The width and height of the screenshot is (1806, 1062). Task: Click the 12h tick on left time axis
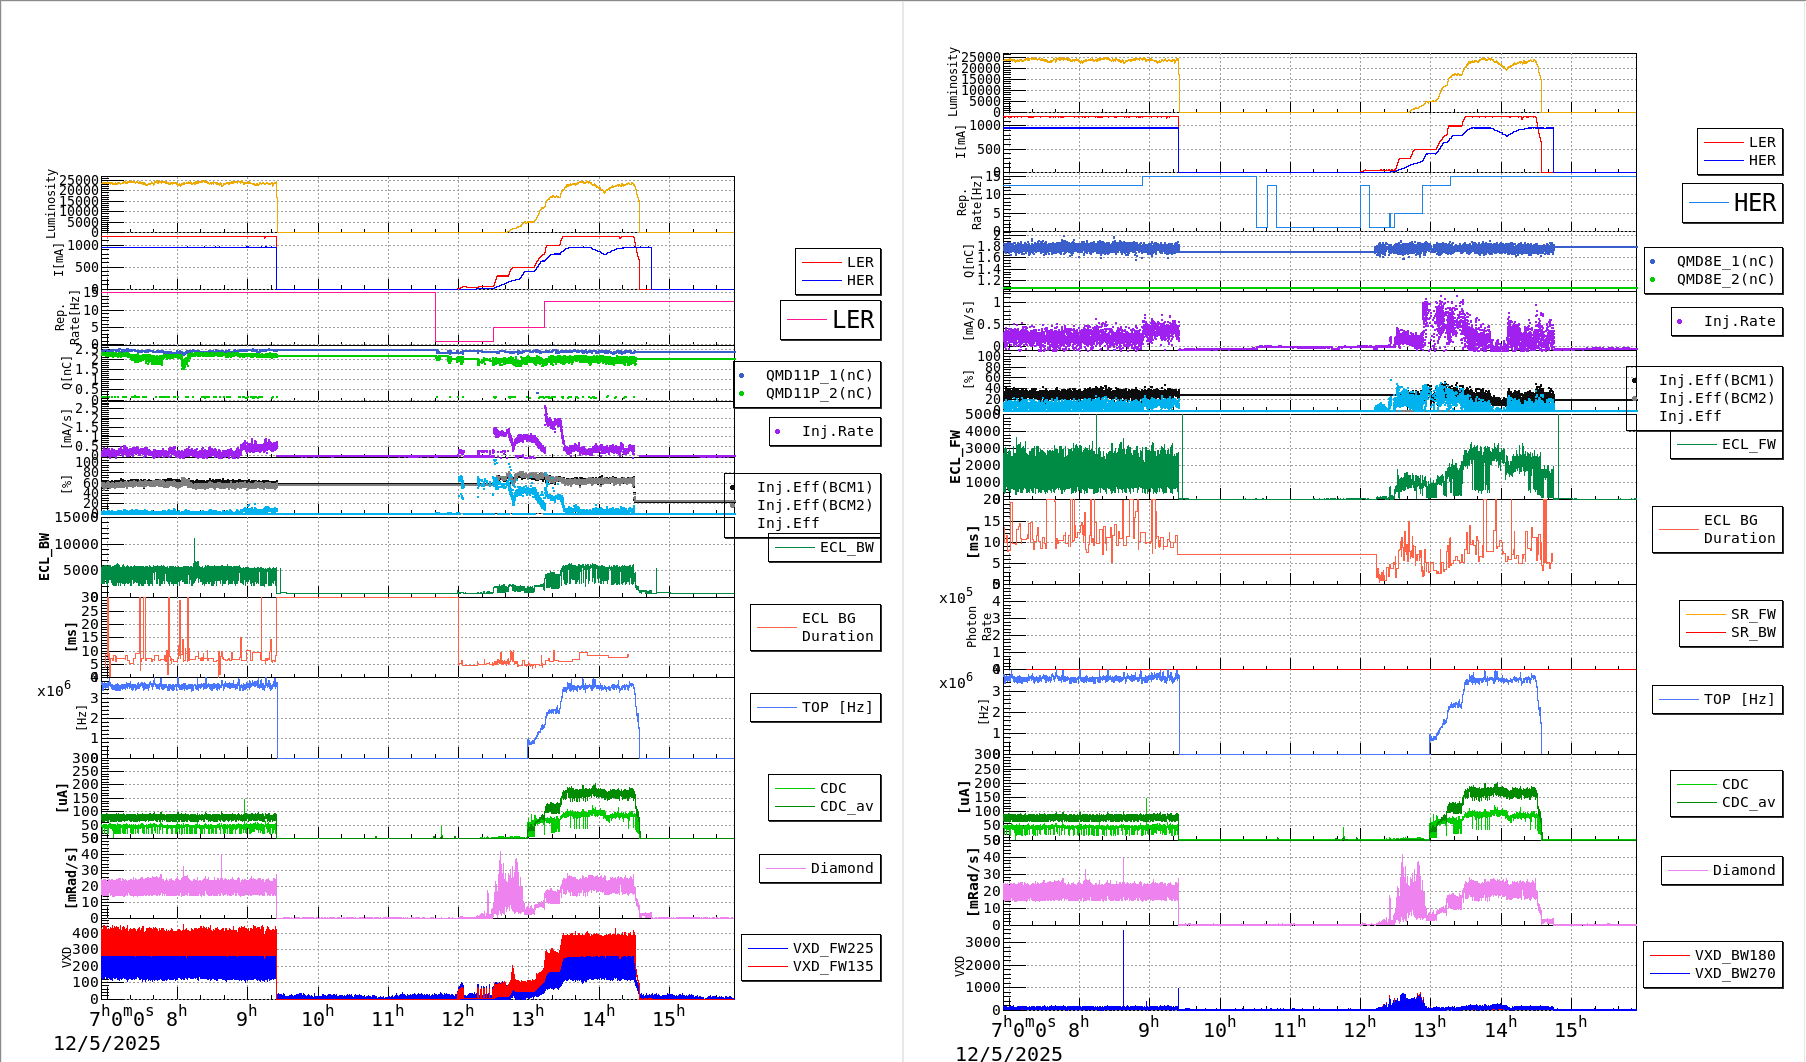point(457,1018)
